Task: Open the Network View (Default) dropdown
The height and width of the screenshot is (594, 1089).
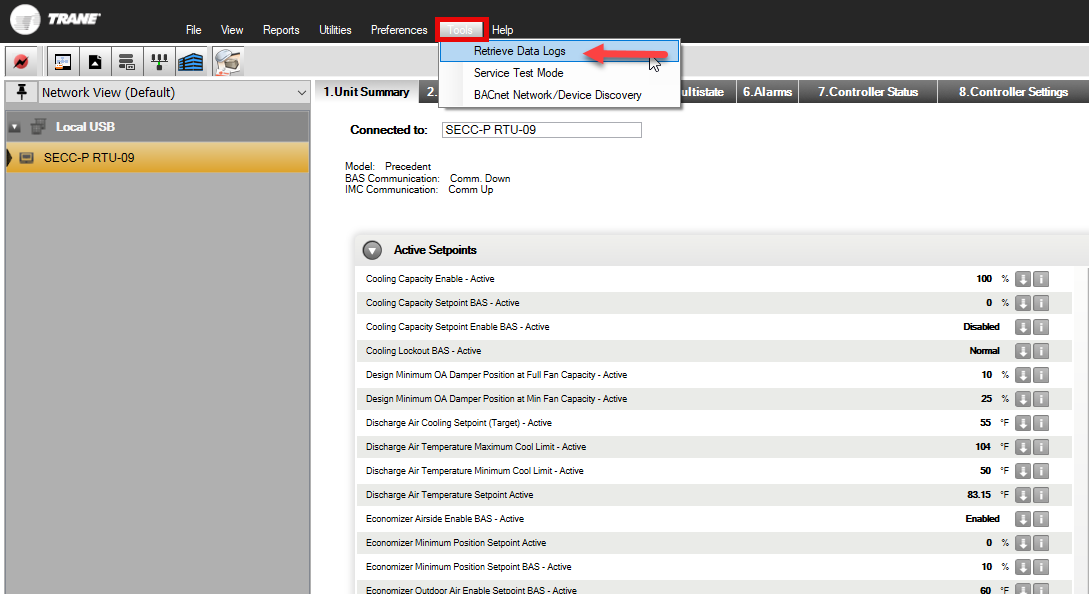Action: (x=174, y=92)
